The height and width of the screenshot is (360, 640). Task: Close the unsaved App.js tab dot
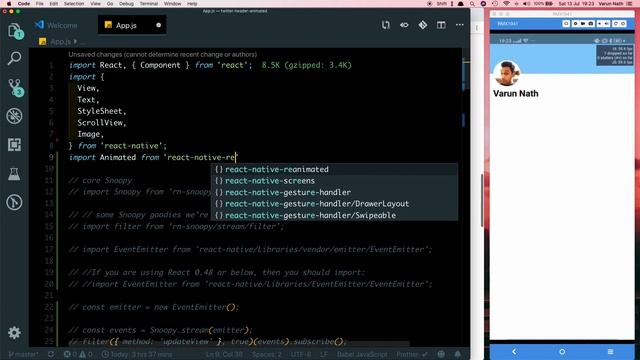(x=158, y=25)
